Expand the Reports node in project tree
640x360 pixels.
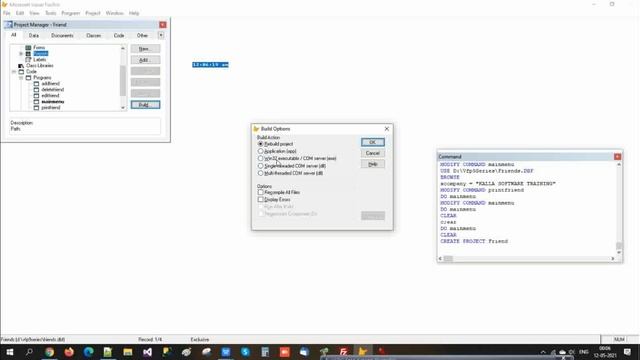[x=21, y=53]
